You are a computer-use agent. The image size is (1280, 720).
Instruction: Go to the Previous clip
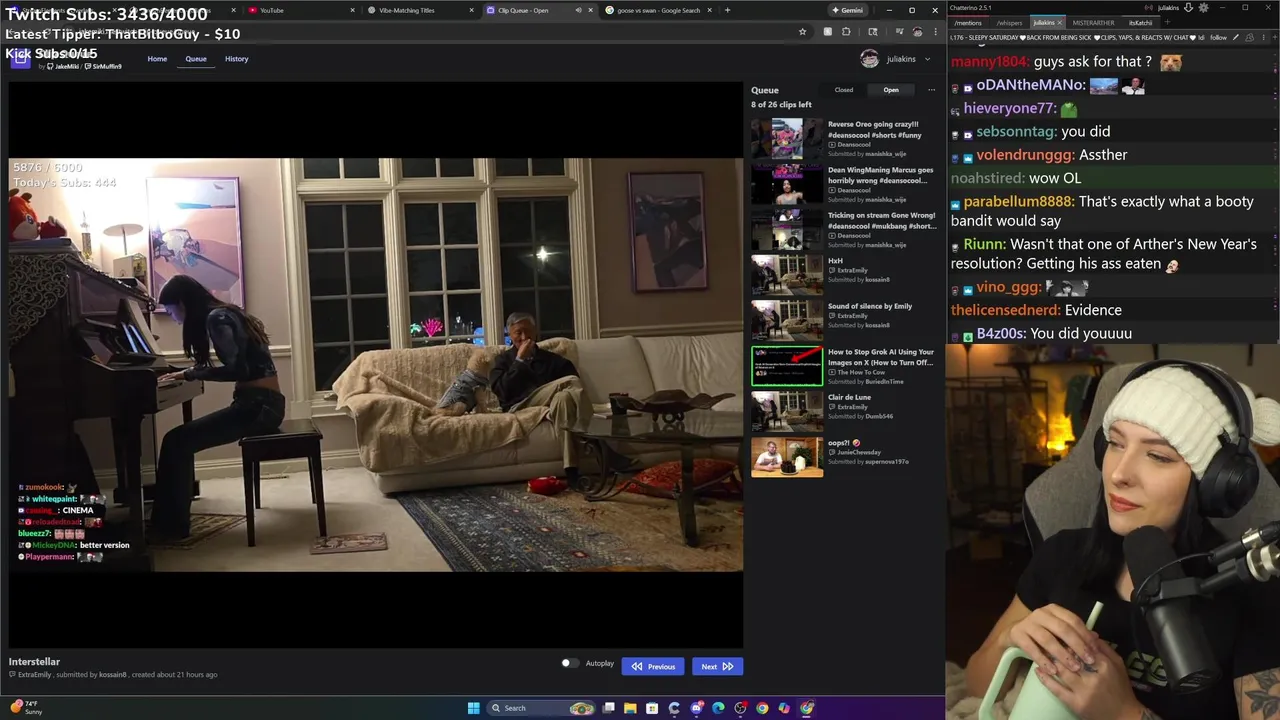(x=653, y=666)
